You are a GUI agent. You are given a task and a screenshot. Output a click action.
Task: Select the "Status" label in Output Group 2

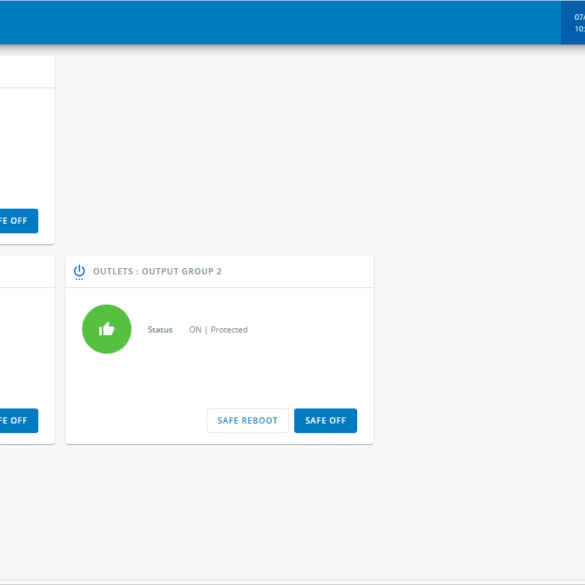(160, 330)
